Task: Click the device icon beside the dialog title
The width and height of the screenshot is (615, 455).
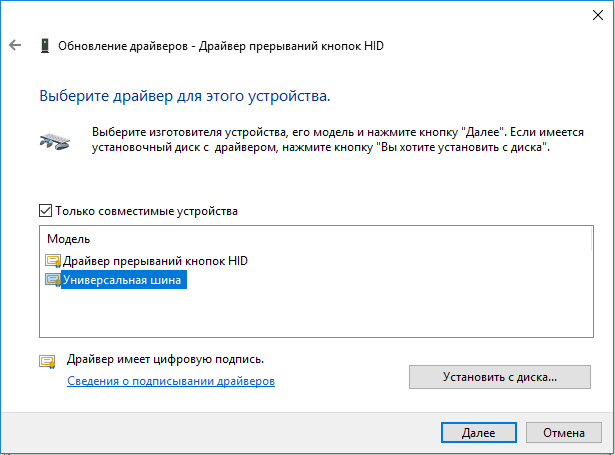Action: (x=45, y=46)
